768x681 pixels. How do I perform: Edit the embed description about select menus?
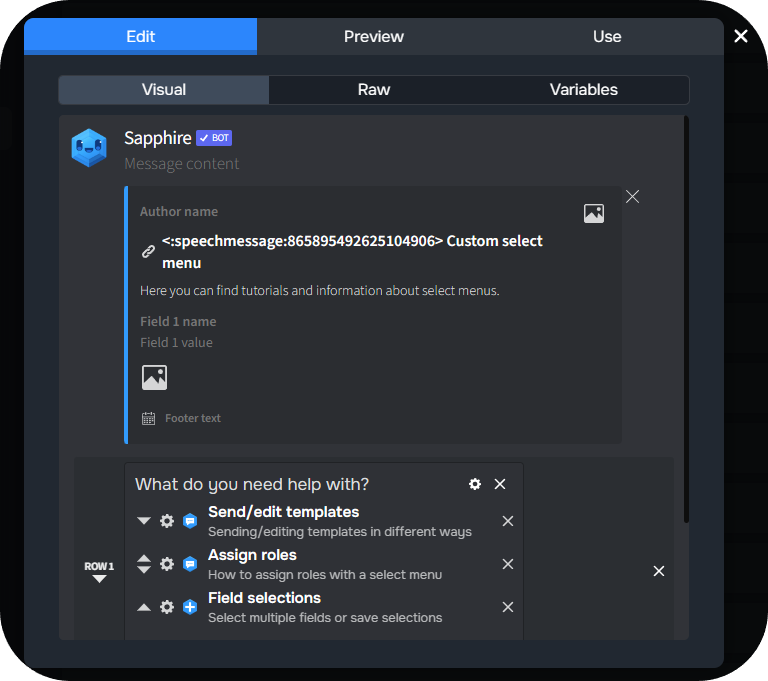[320, 291]
